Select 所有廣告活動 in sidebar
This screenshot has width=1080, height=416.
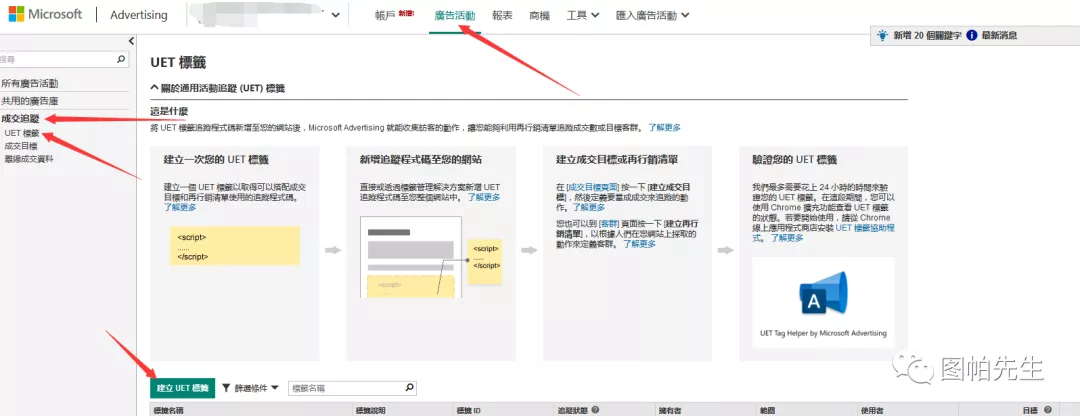30,83
